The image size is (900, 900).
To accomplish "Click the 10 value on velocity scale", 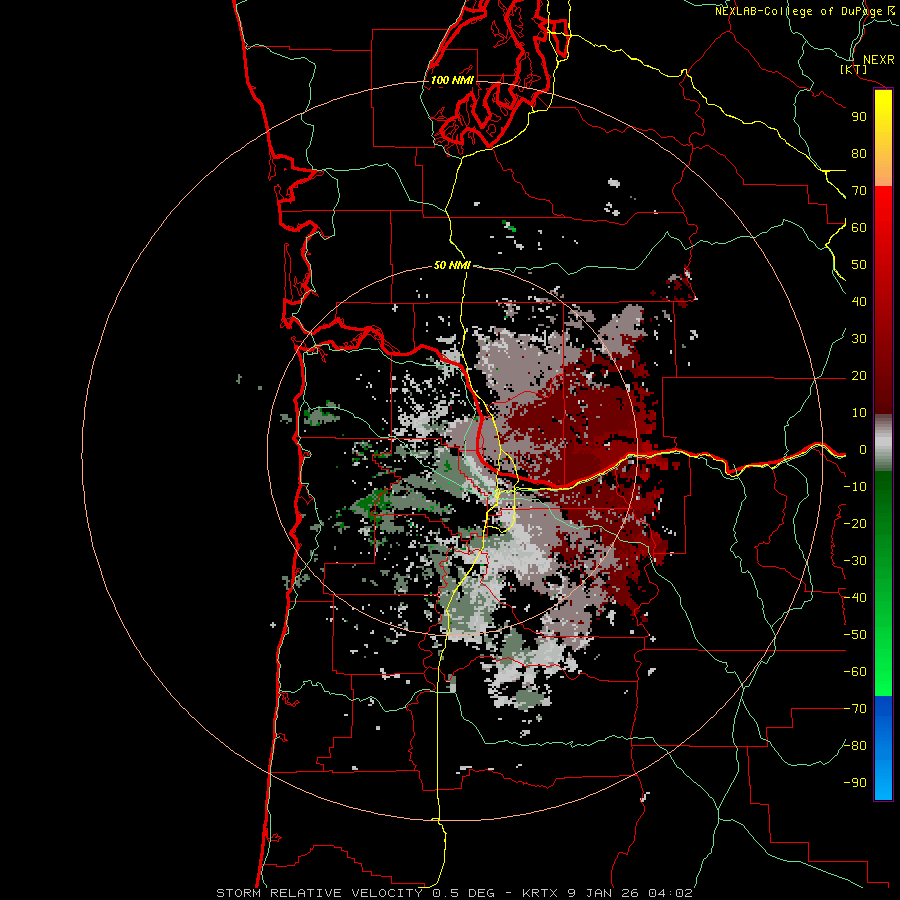I will tap(859, 413).
